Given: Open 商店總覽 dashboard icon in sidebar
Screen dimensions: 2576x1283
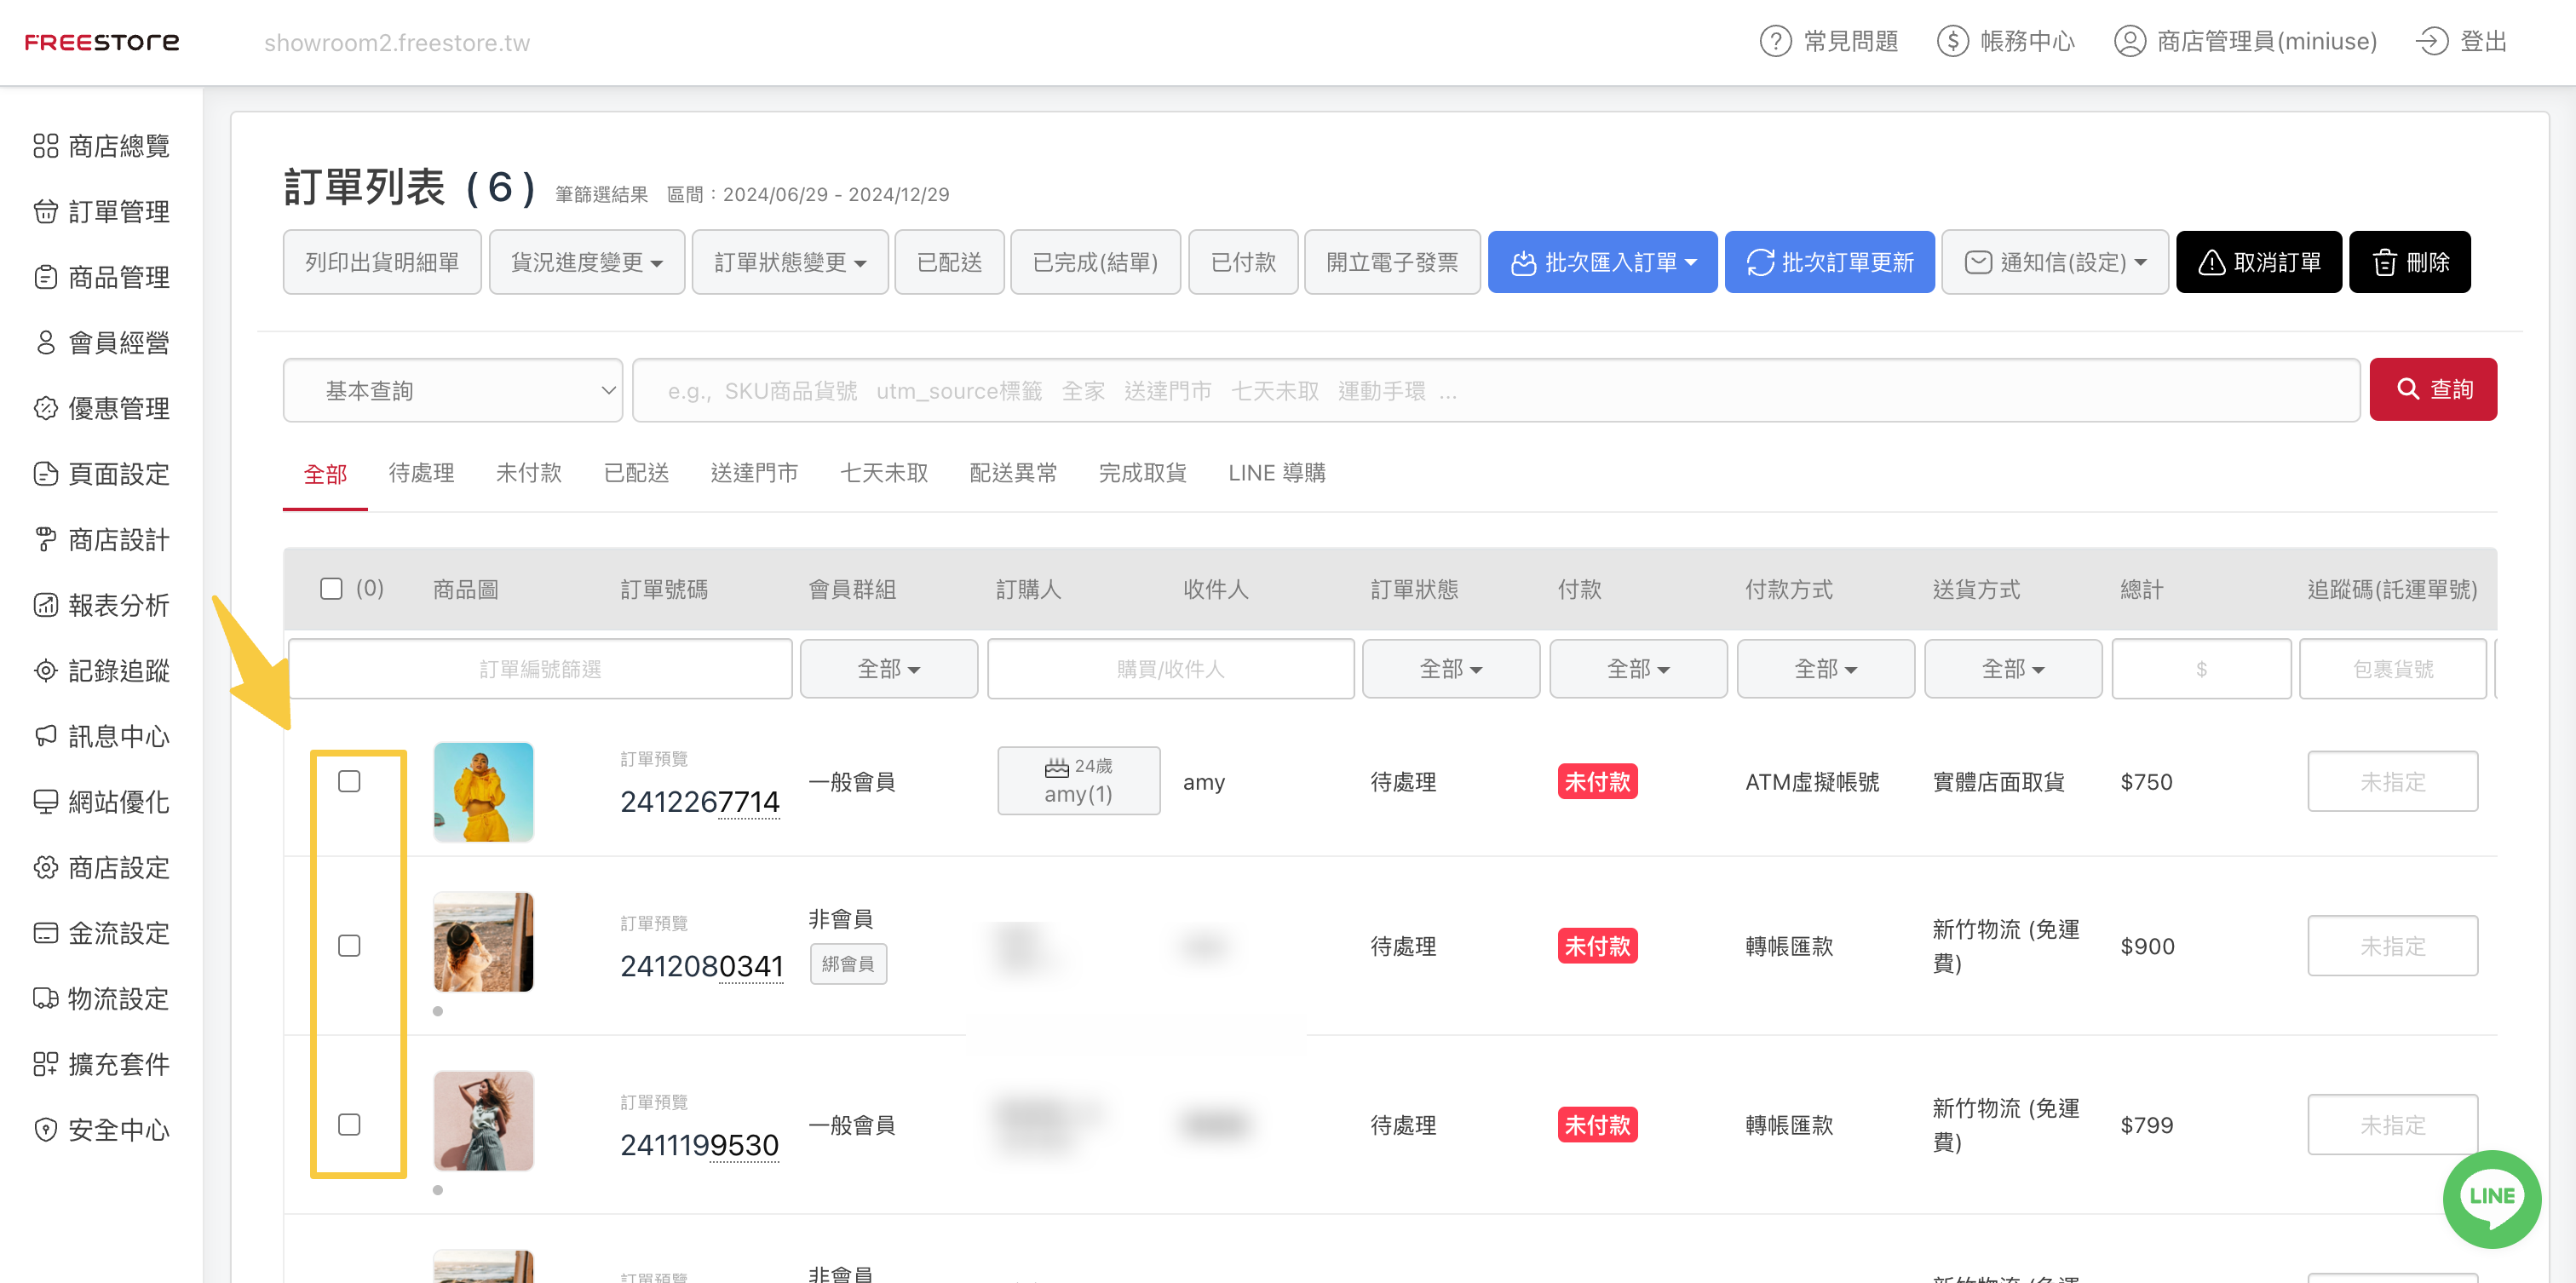Looking at the screenshot, I should click(46, 146).
